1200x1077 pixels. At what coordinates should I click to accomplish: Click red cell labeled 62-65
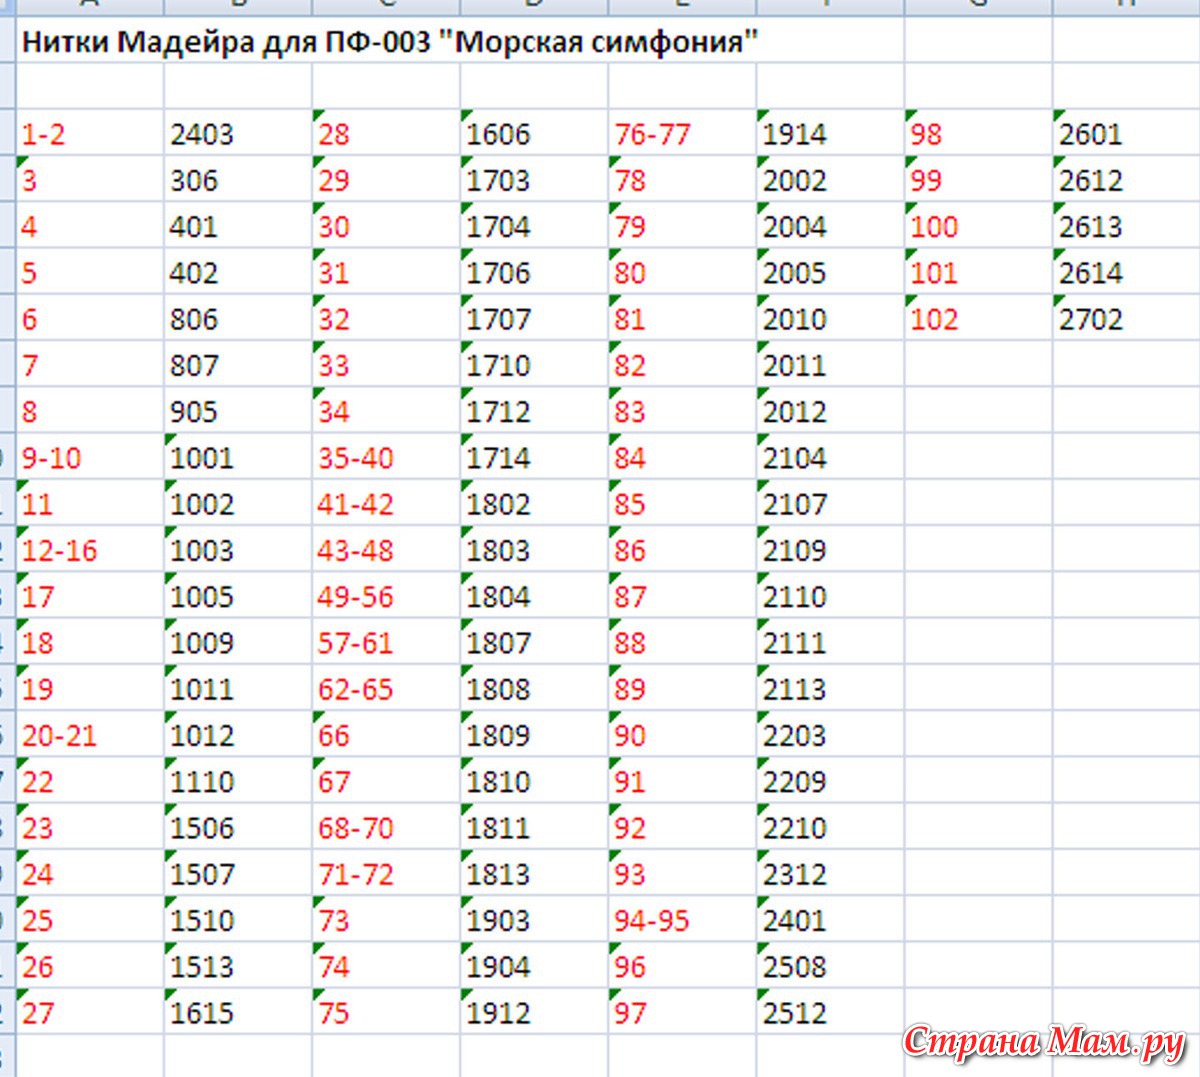pyautogui.click(x=386, y=688)
